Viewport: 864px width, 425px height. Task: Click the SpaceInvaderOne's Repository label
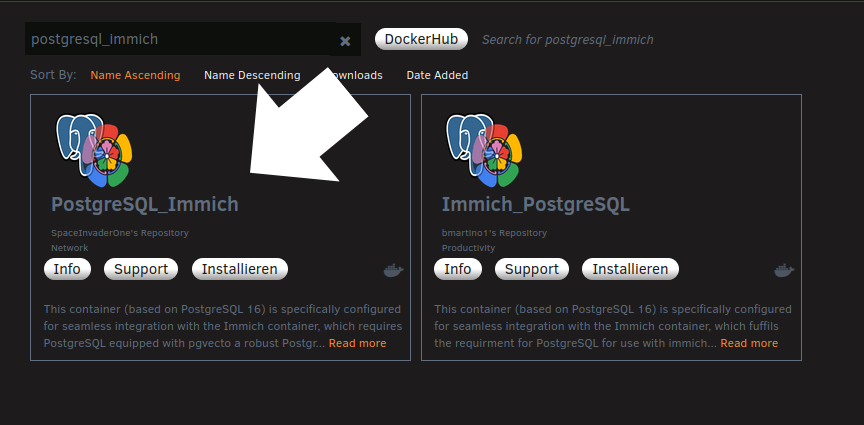pos(119,233)
